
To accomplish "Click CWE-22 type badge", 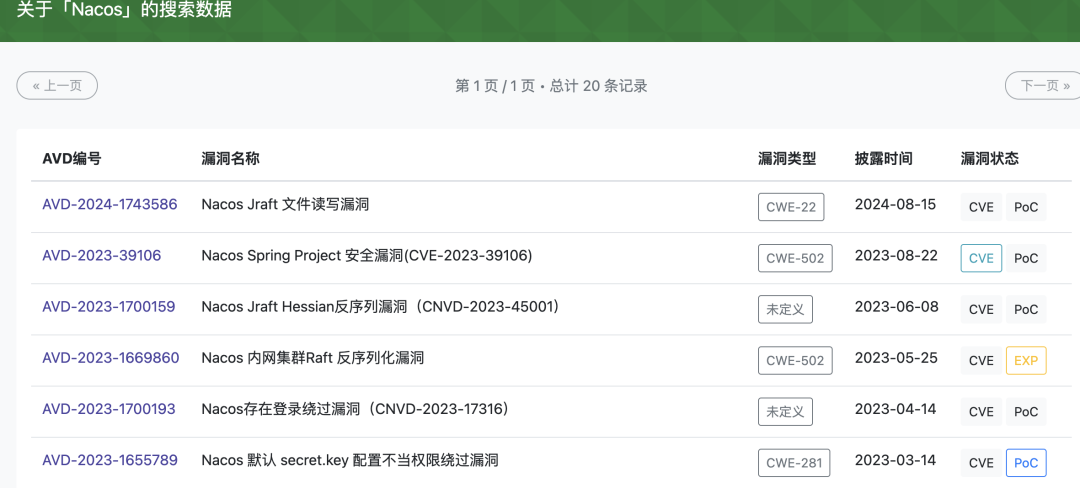I will pos(791,206).
